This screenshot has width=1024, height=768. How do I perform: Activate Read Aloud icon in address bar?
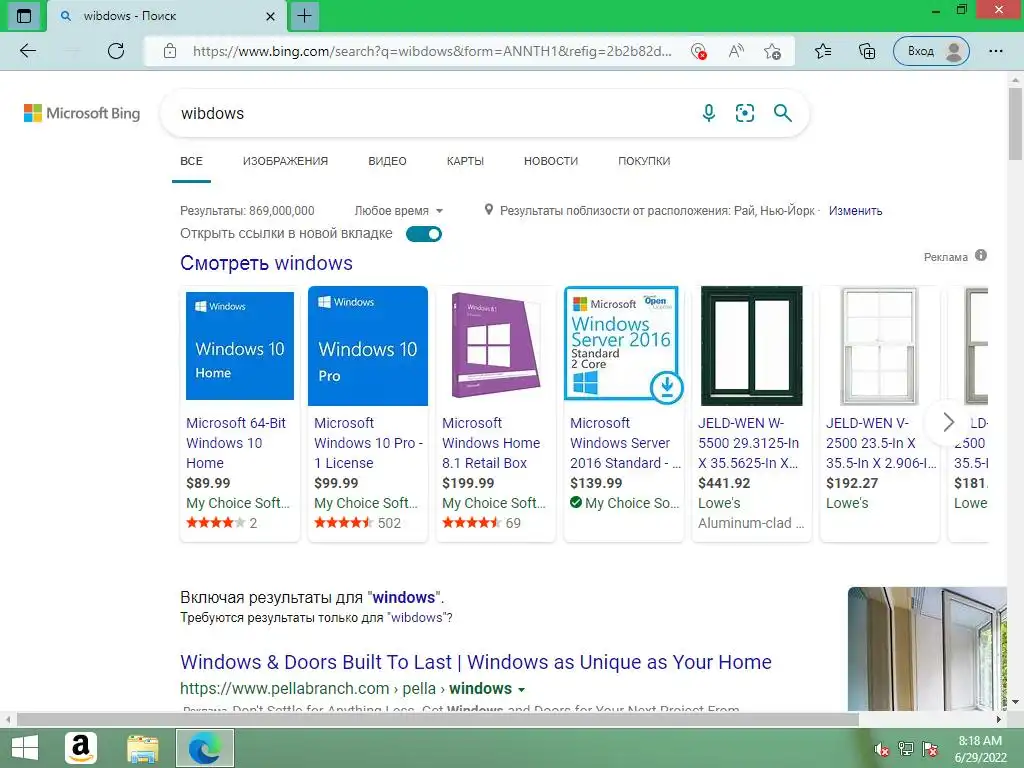(x=736, y=52)
